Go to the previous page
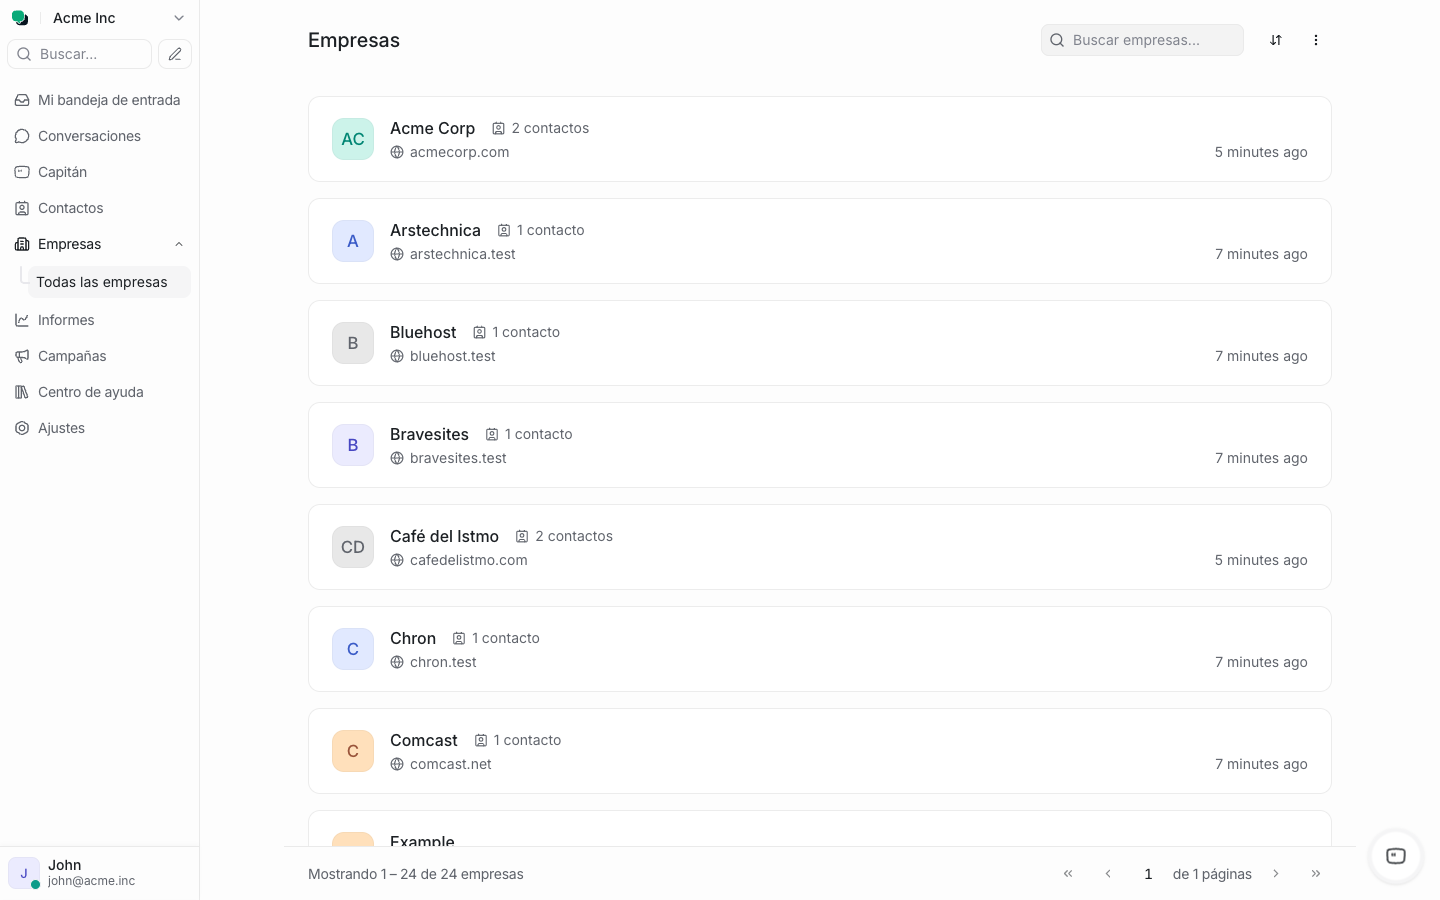Viewport: 1440px width, 900px height. pyautogui.click(x=1108, y=873)
